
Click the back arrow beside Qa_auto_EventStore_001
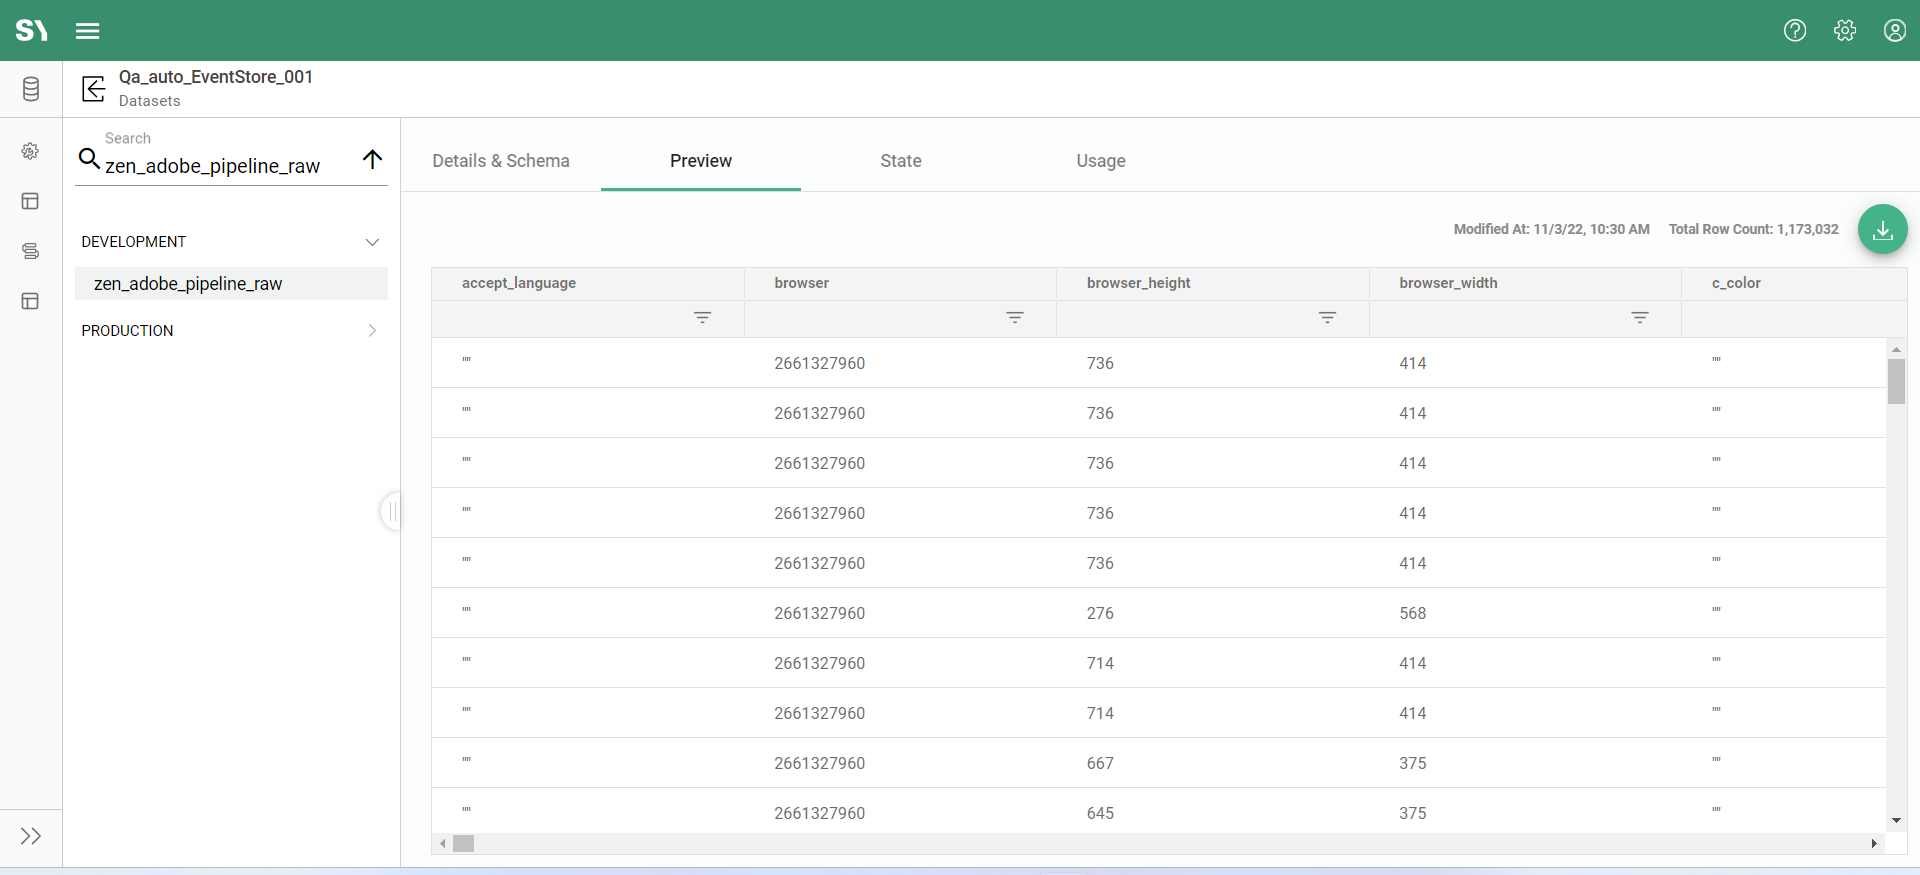(x=94, y=89)
